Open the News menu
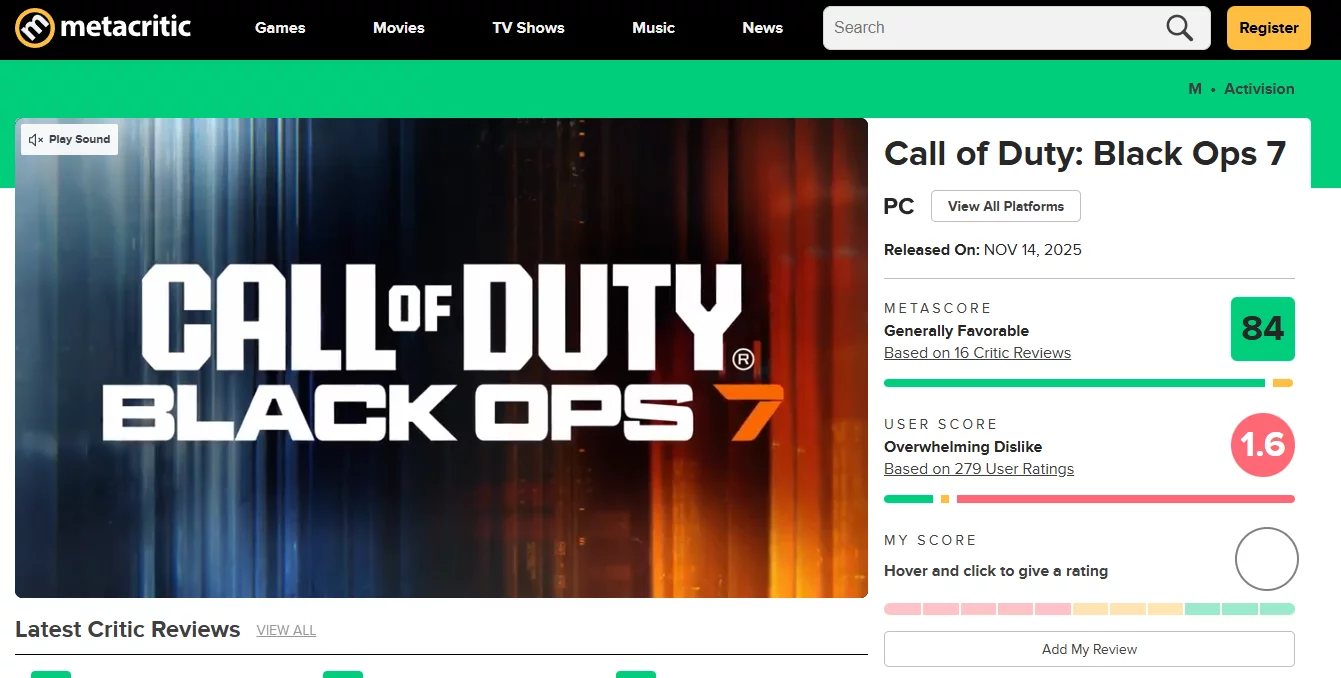This screenshot has width=1341, height=678. pos(763,28)
